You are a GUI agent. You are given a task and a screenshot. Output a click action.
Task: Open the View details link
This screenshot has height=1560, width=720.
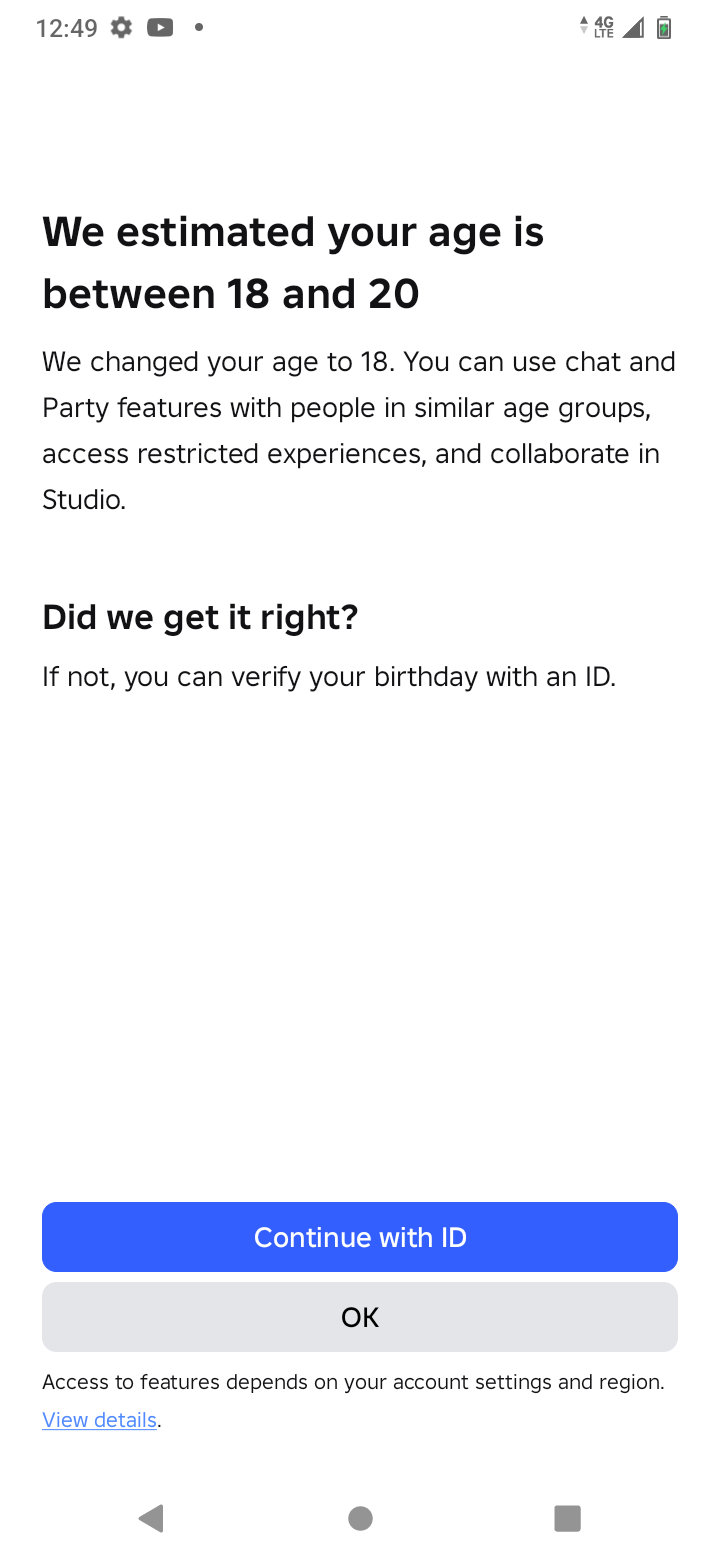point(99,1420)
